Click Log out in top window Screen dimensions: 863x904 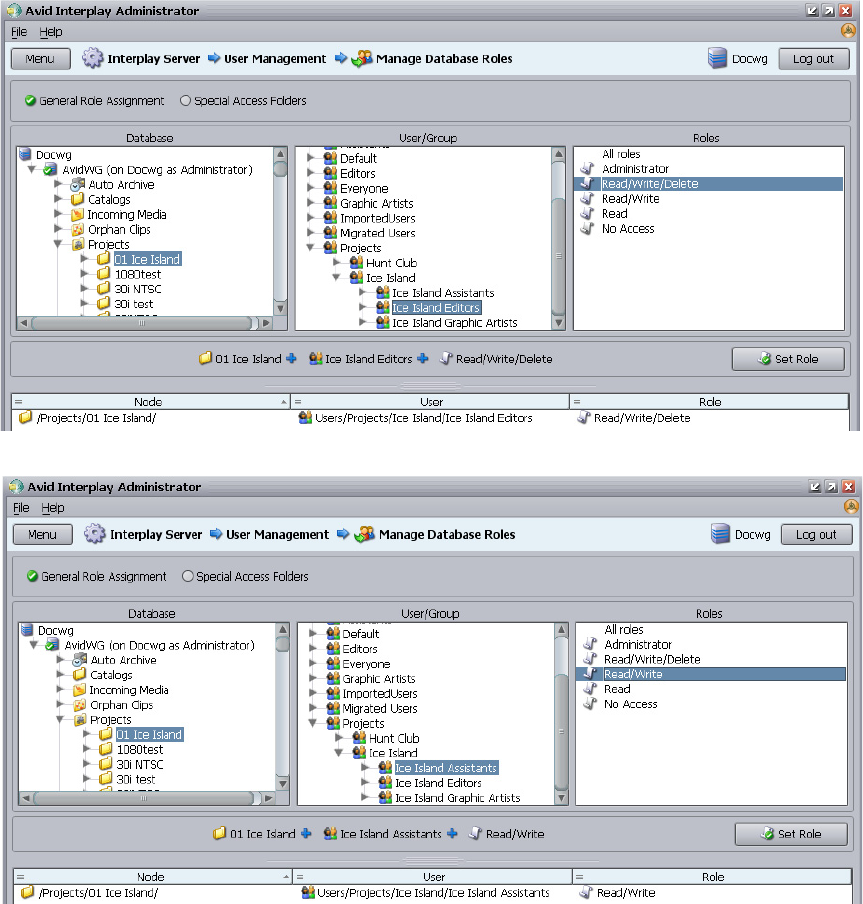(813, 59)
